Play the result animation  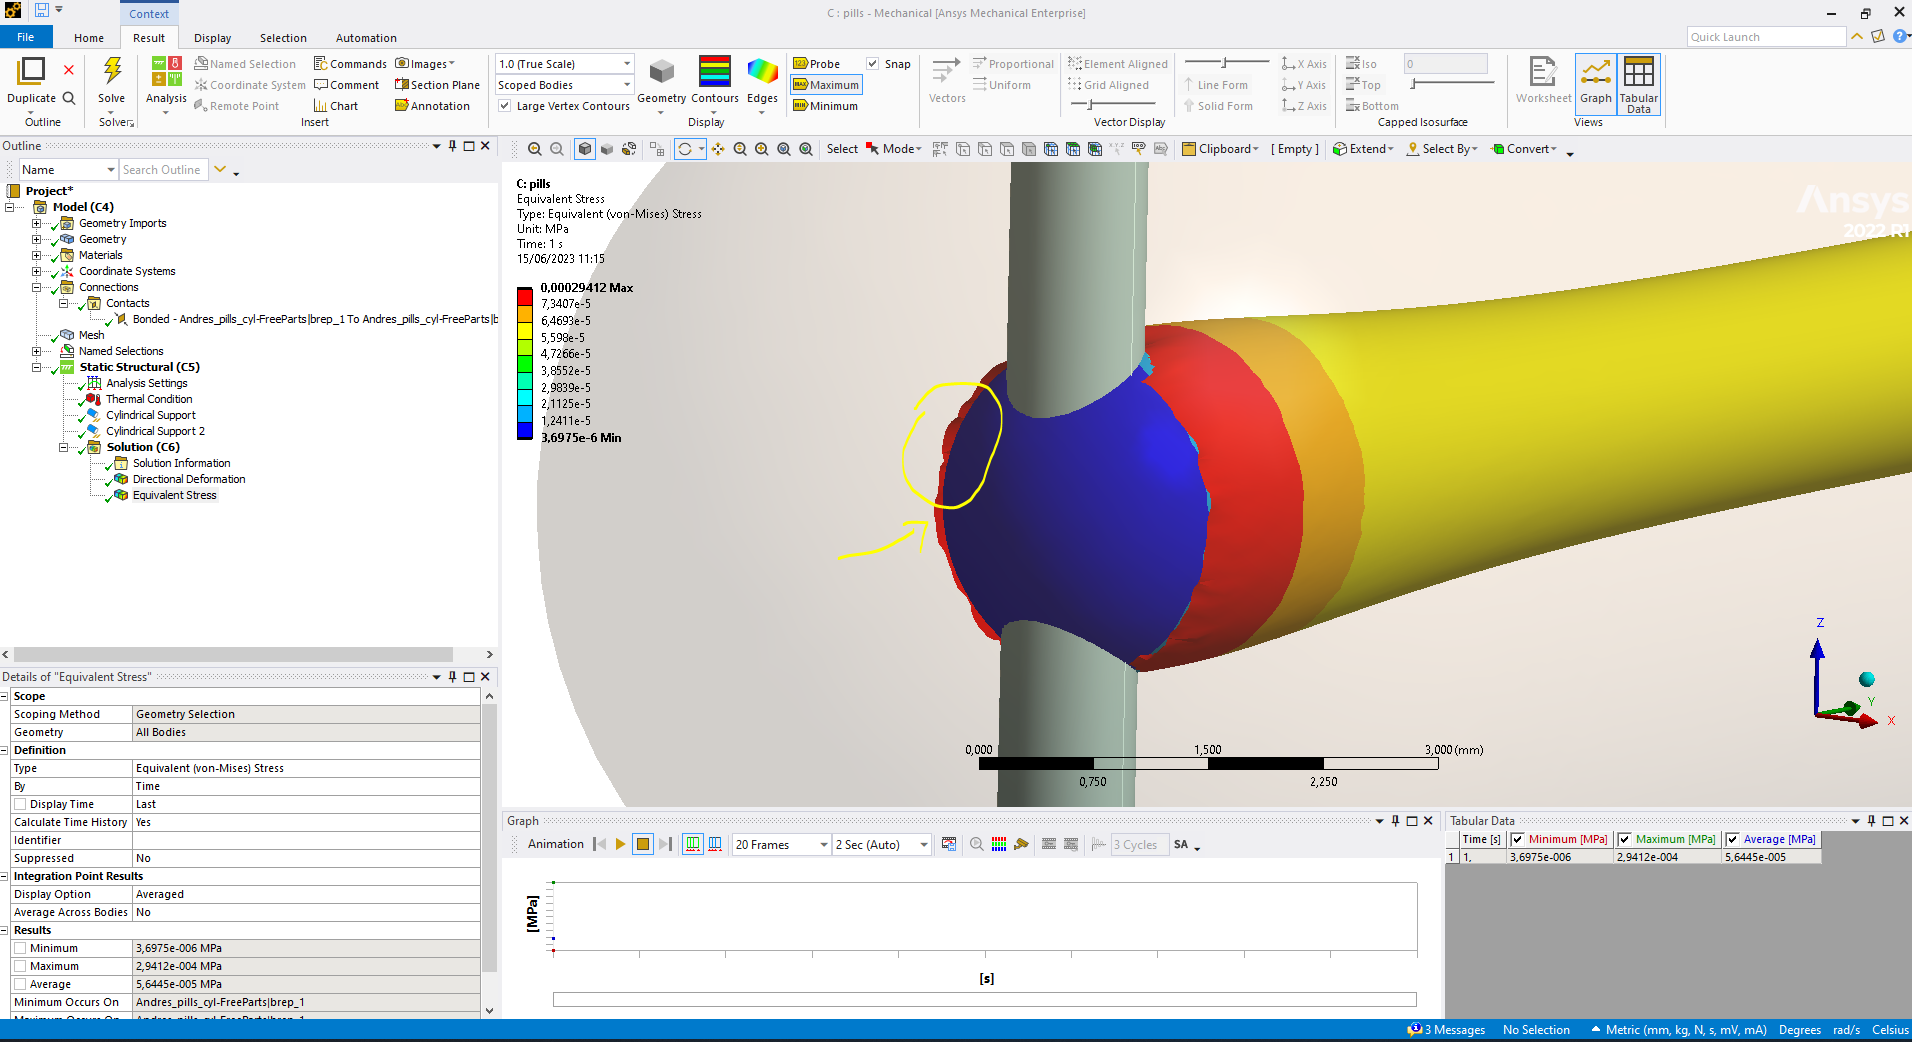point(620,845)
